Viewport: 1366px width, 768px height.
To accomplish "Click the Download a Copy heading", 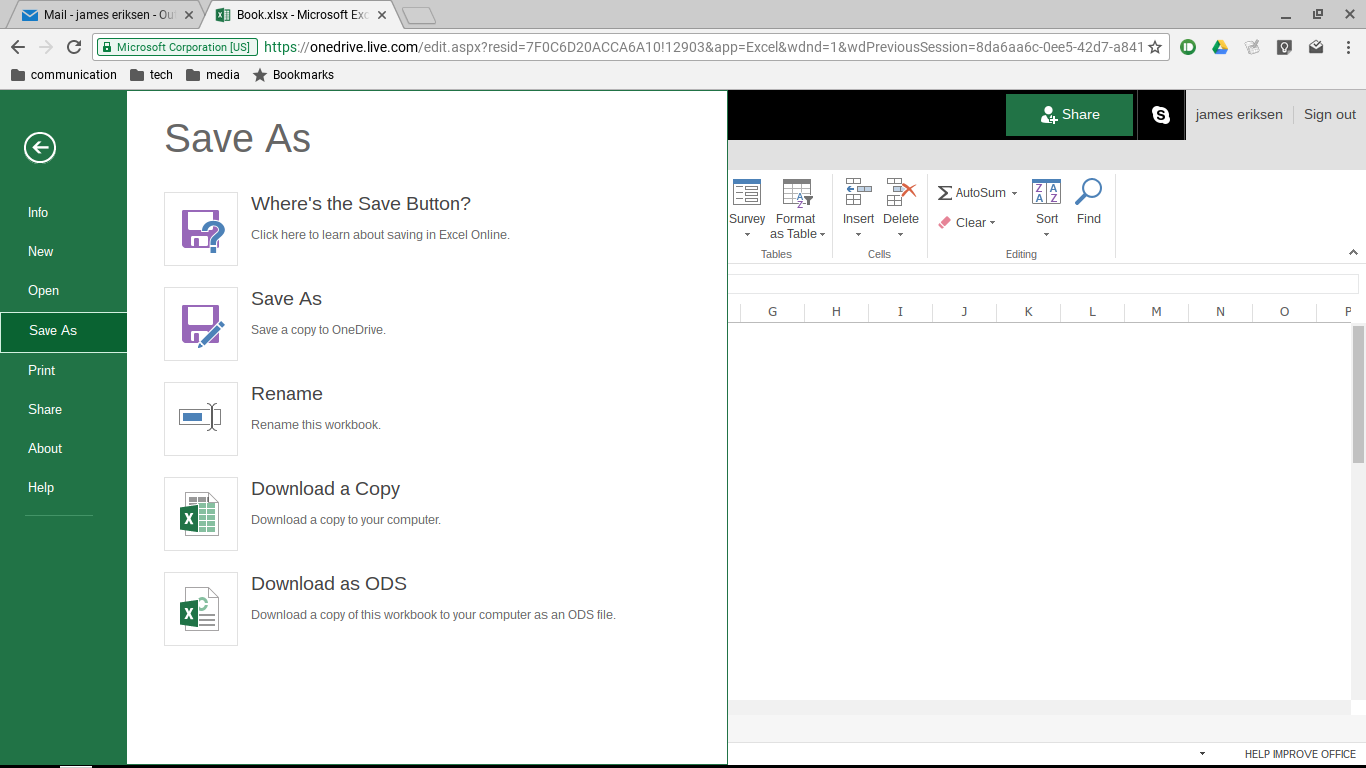I will [325, 489].
